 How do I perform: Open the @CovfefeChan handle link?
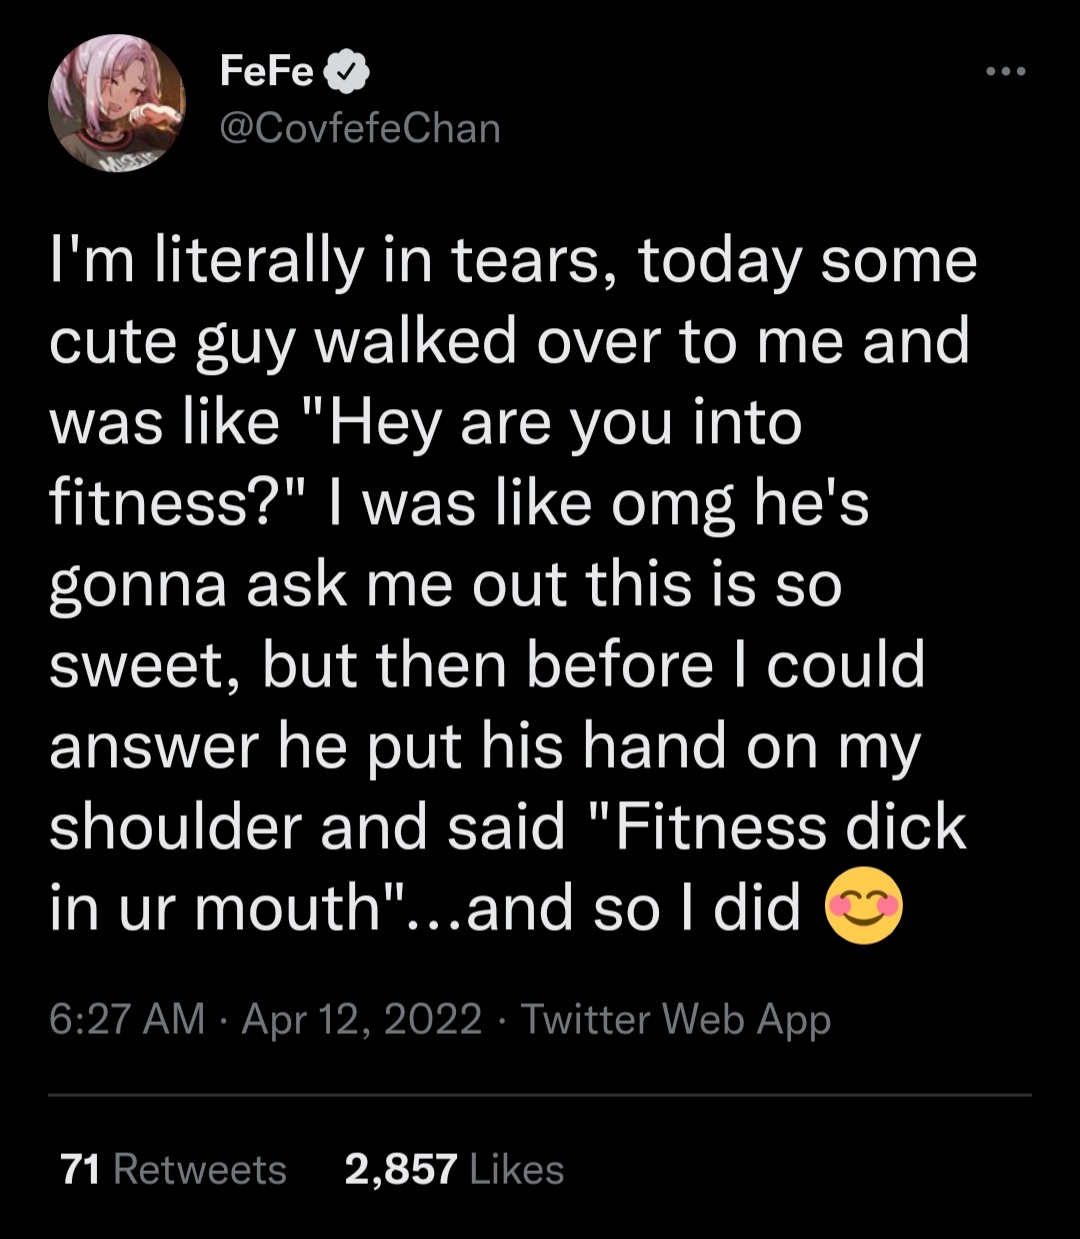coord(360,129)
